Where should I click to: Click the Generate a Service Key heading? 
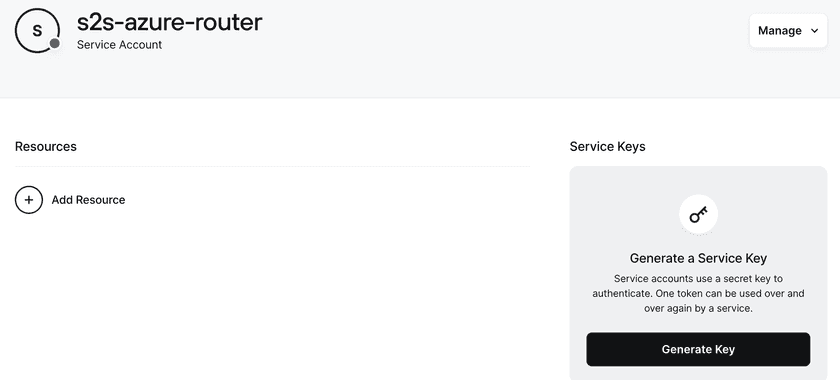tap(698, 258)
